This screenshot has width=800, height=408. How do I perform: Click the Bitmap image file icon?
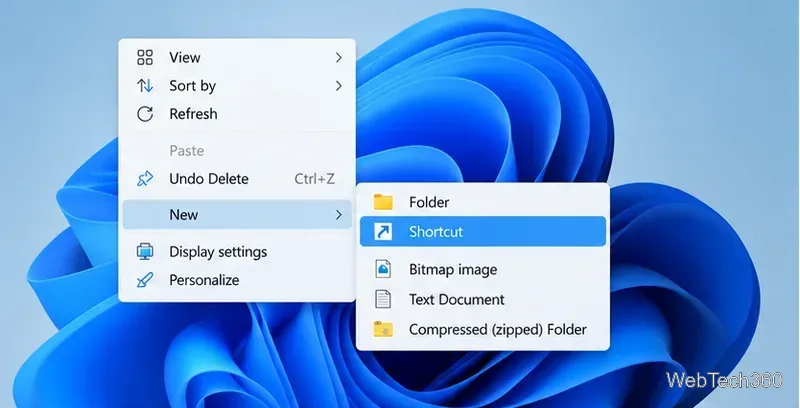(383, 269)
